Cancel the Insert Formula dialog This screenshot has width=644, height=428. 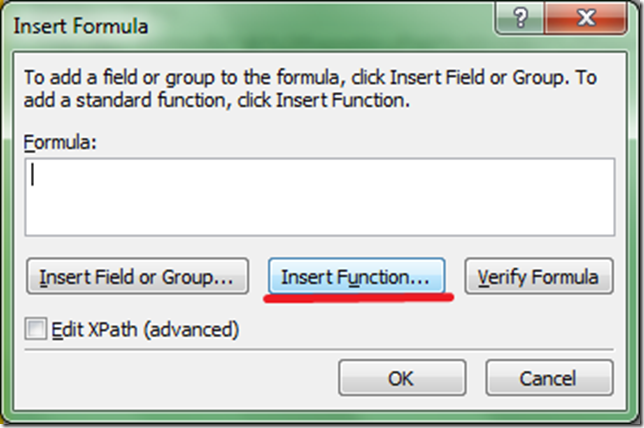[549, 378]
